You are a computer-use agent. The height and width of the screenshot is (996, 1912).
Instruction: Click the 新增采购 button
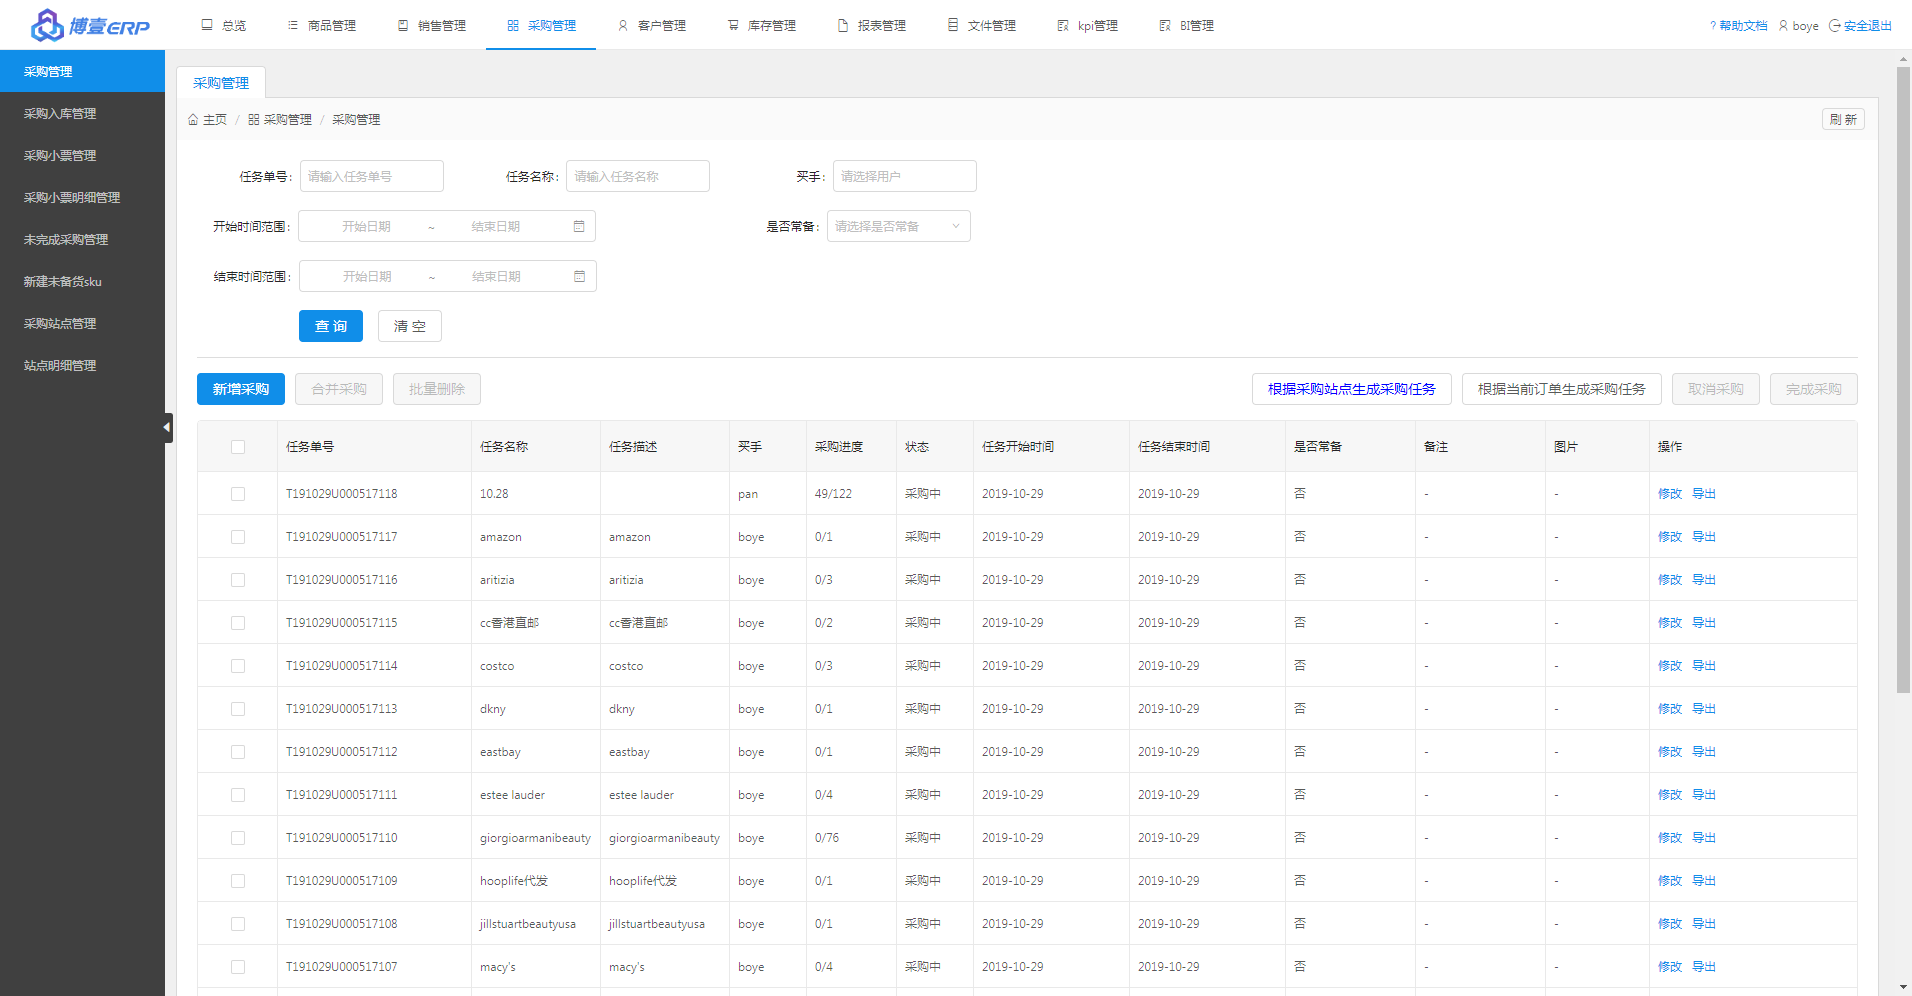[x=241, y=389]
